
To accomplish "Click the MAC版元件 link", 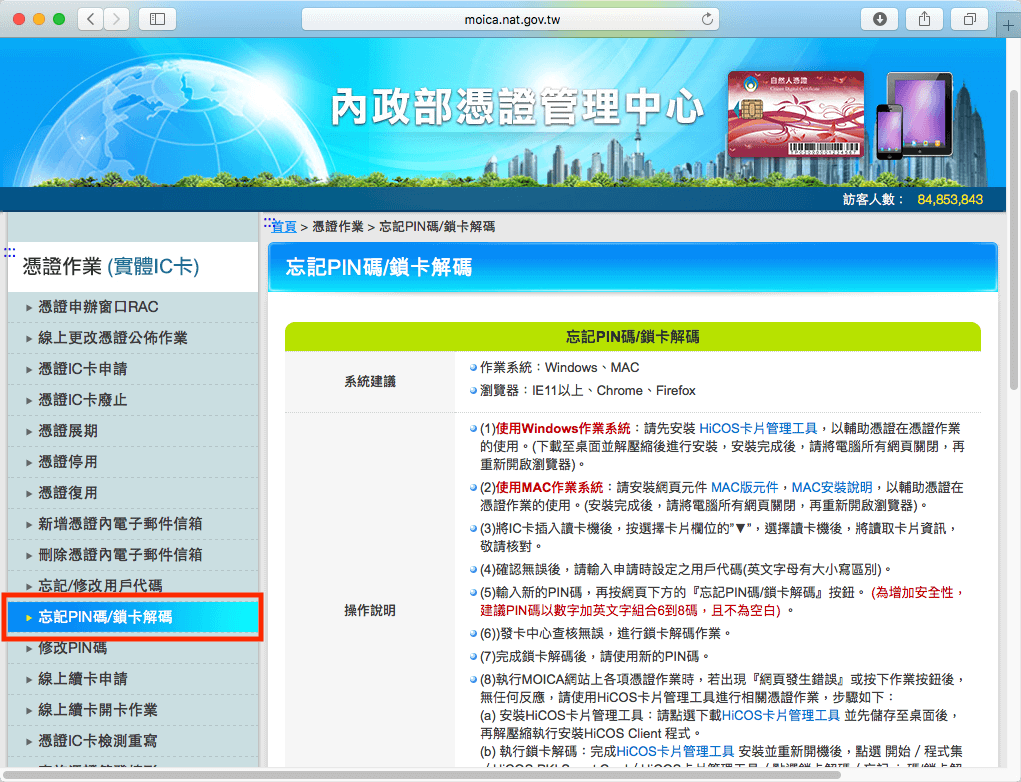I will point(744,487).
